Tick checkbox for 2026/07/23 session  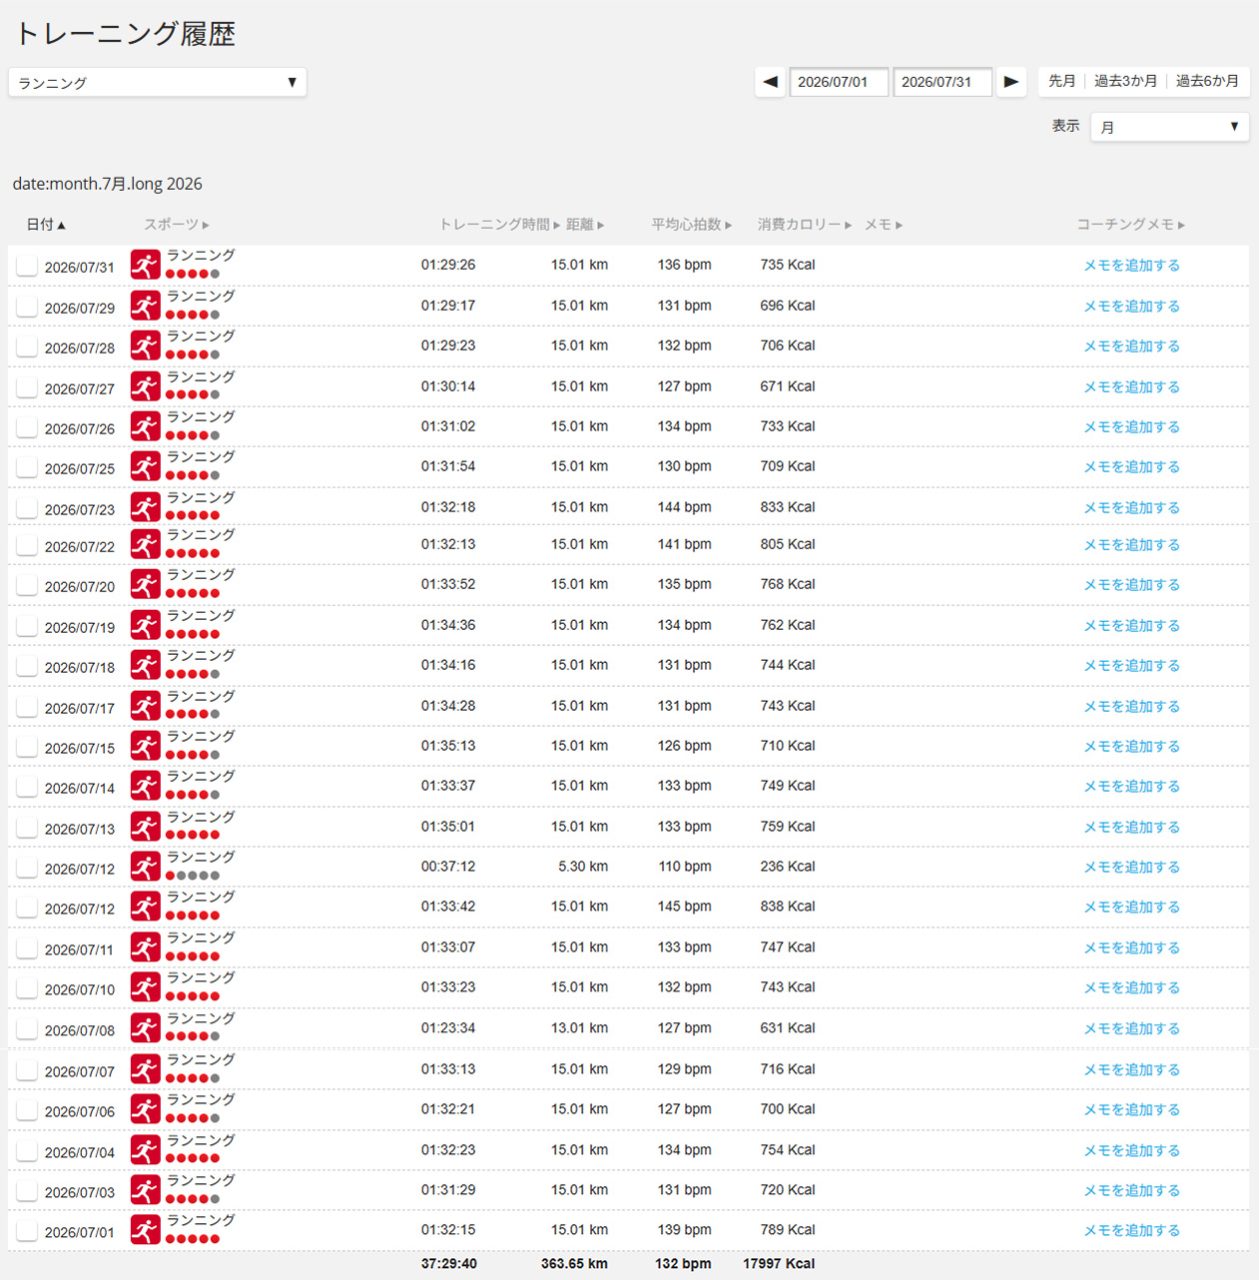27,509
